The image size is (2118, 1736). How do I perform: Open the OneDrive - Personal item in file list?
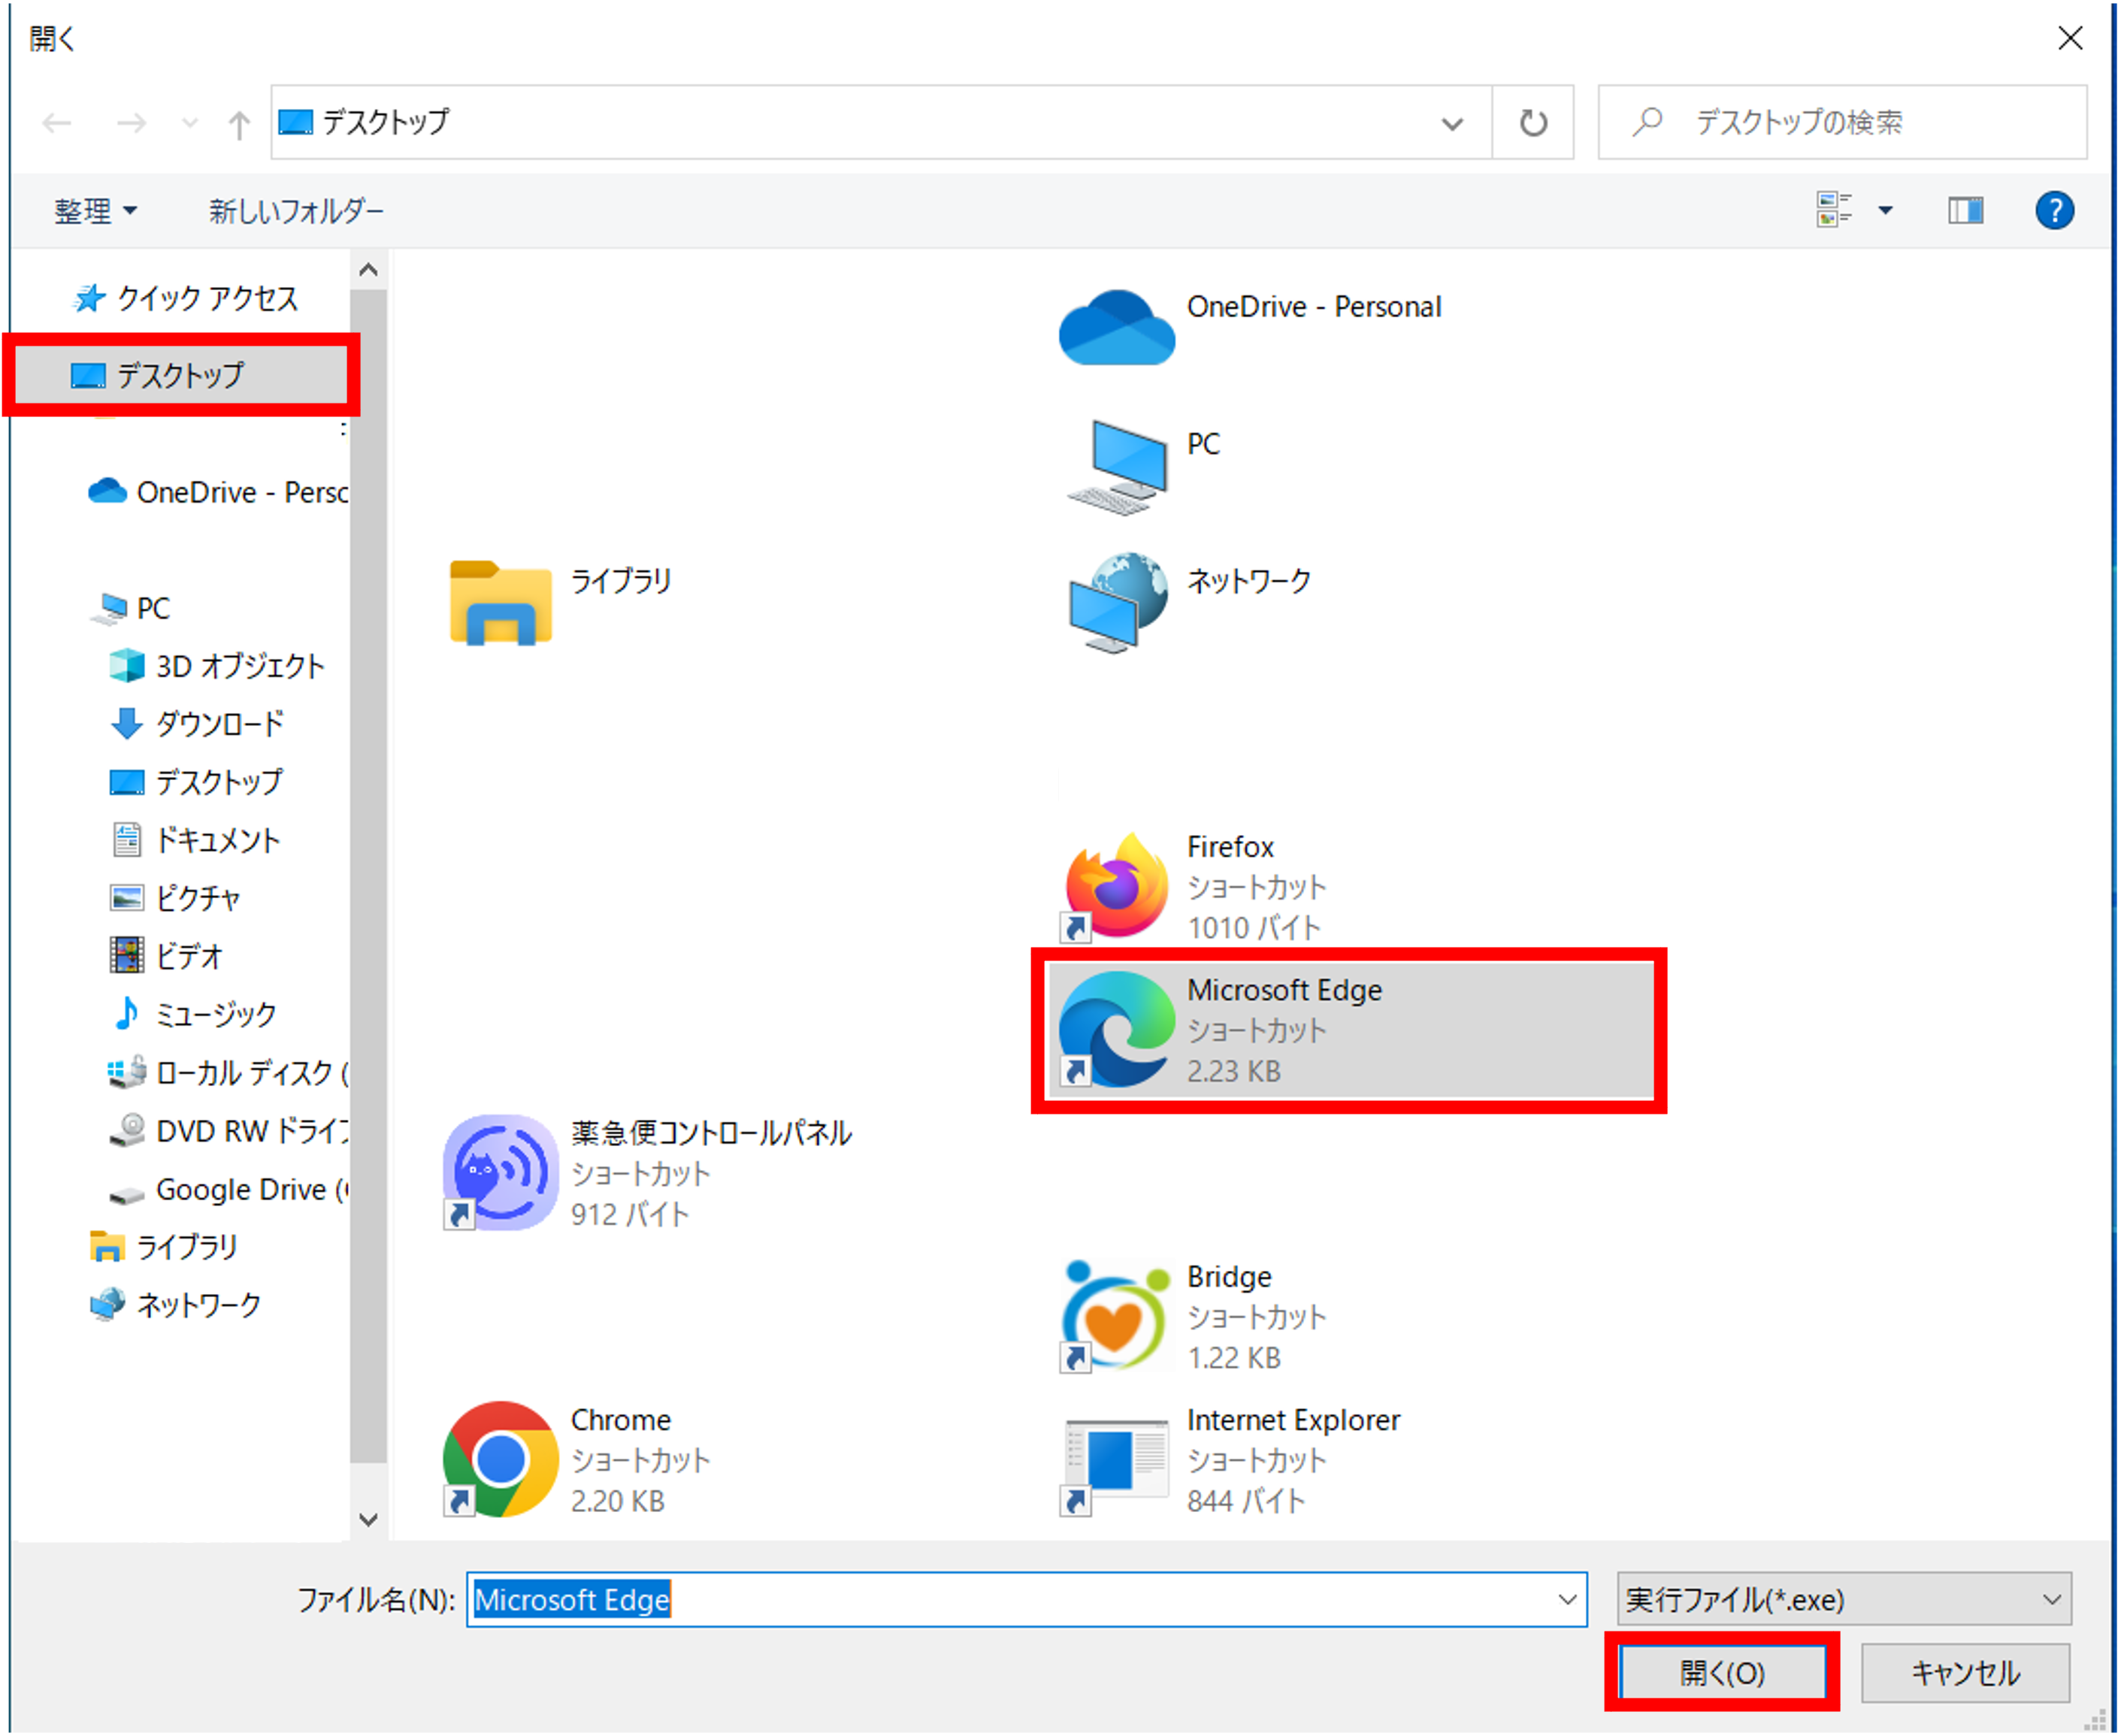[1116, 328]
